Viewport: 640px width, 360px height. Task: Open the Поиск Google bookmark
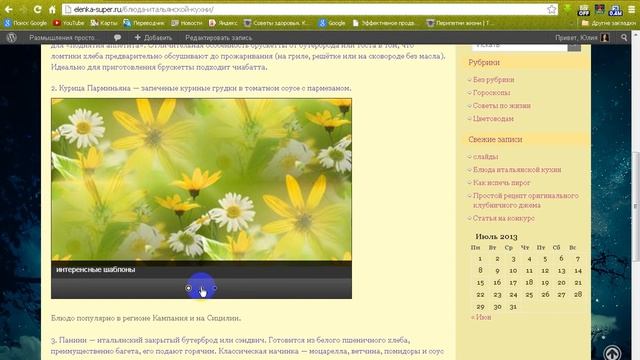[x=25, y=23]
